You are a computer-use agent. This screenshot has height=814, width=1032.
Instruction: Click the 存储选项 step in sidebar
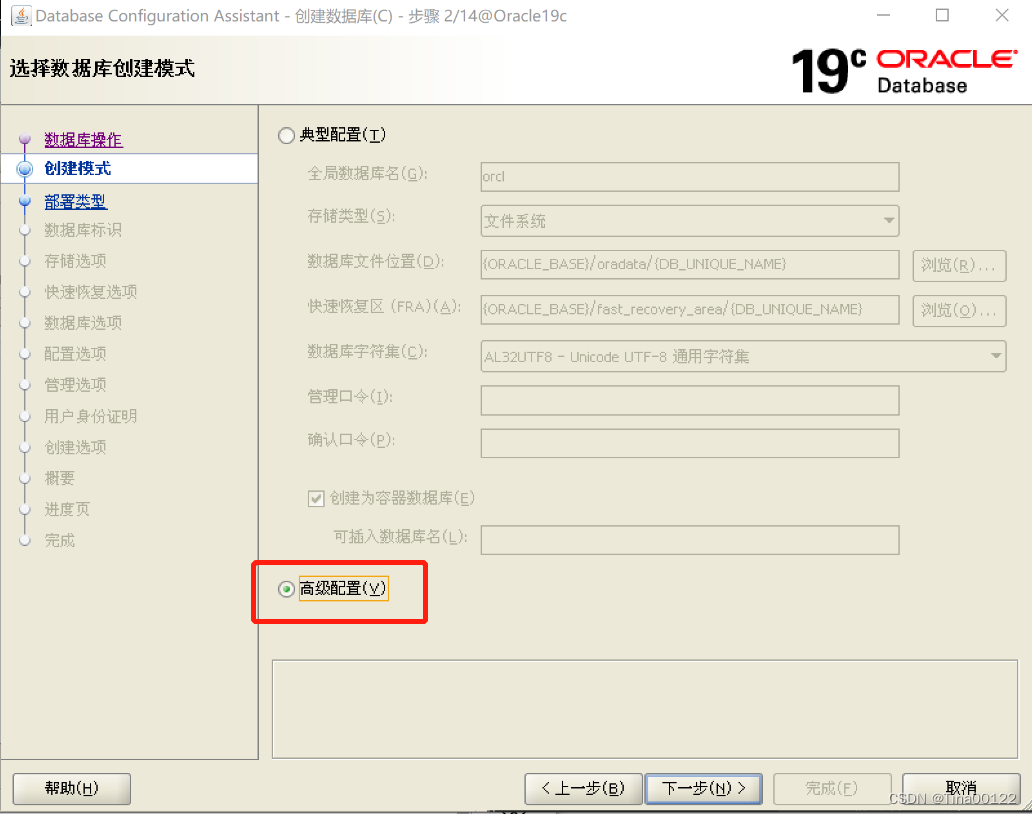75,261
